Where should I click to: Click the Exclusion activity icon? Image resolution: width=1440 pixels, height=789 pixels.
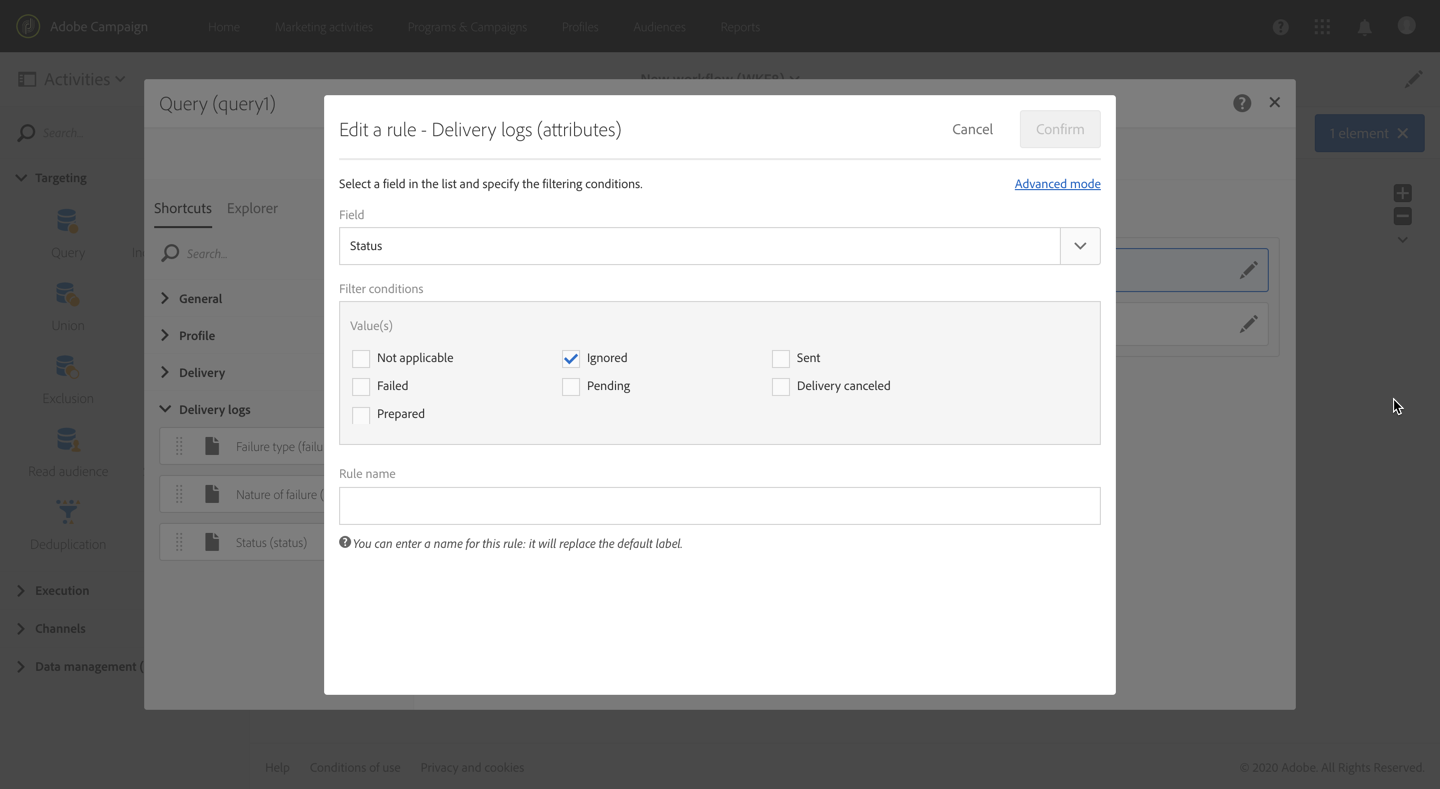click(68, 368)
